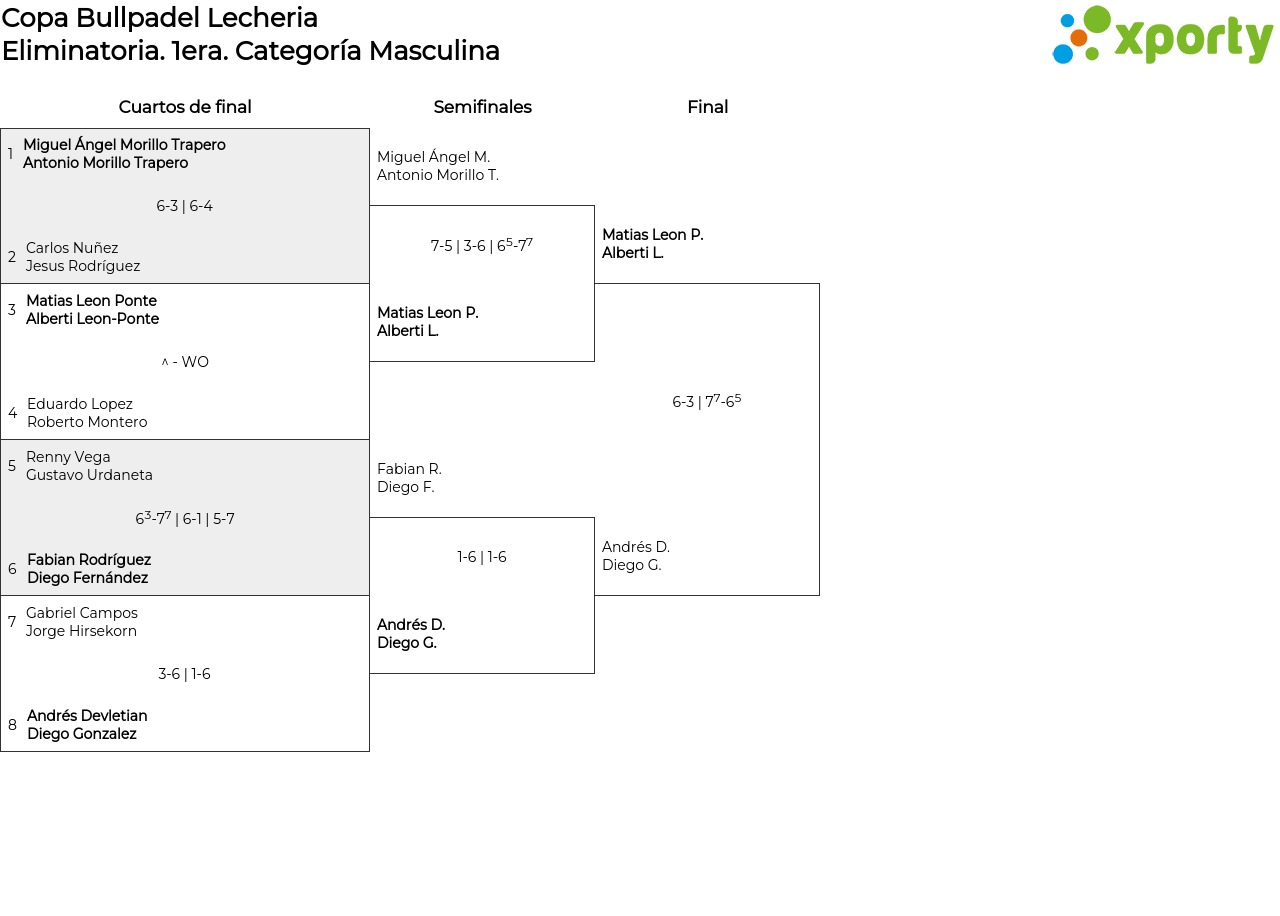Click the 6-3 | 6-4 quarterfinal score
The height and width of the screenshot is (916, 1280).
coord(184,206)
